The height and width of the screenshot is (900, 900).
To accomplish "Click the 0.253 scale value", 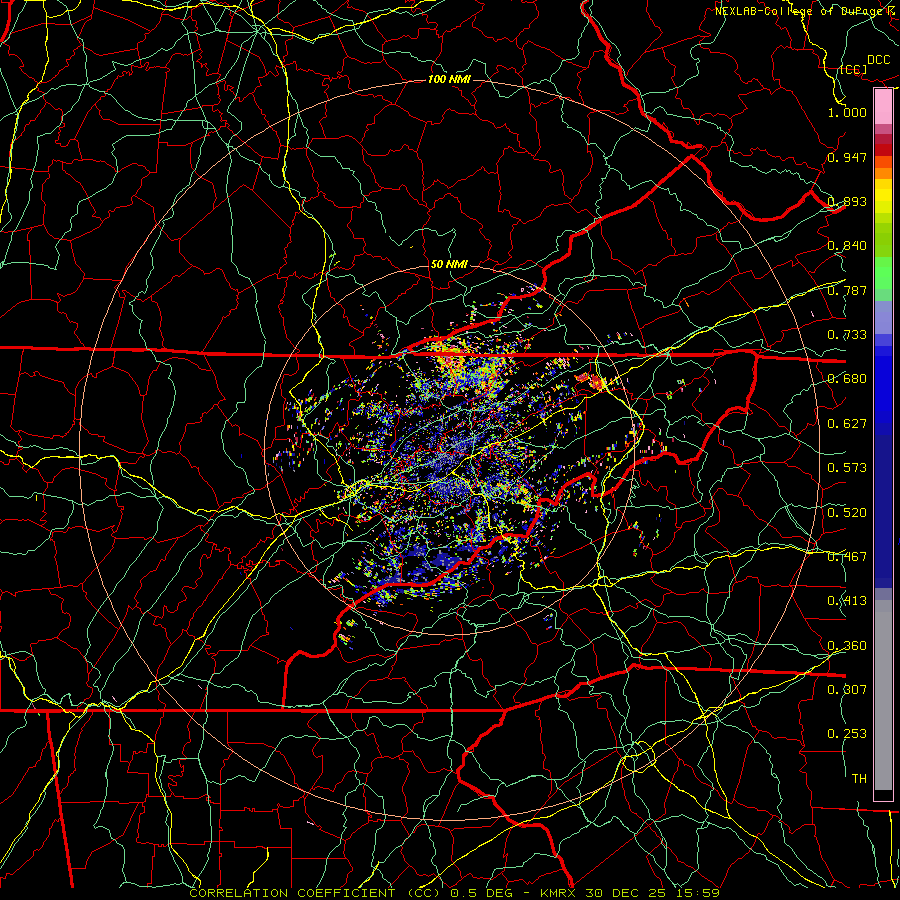I will (847, 734).
